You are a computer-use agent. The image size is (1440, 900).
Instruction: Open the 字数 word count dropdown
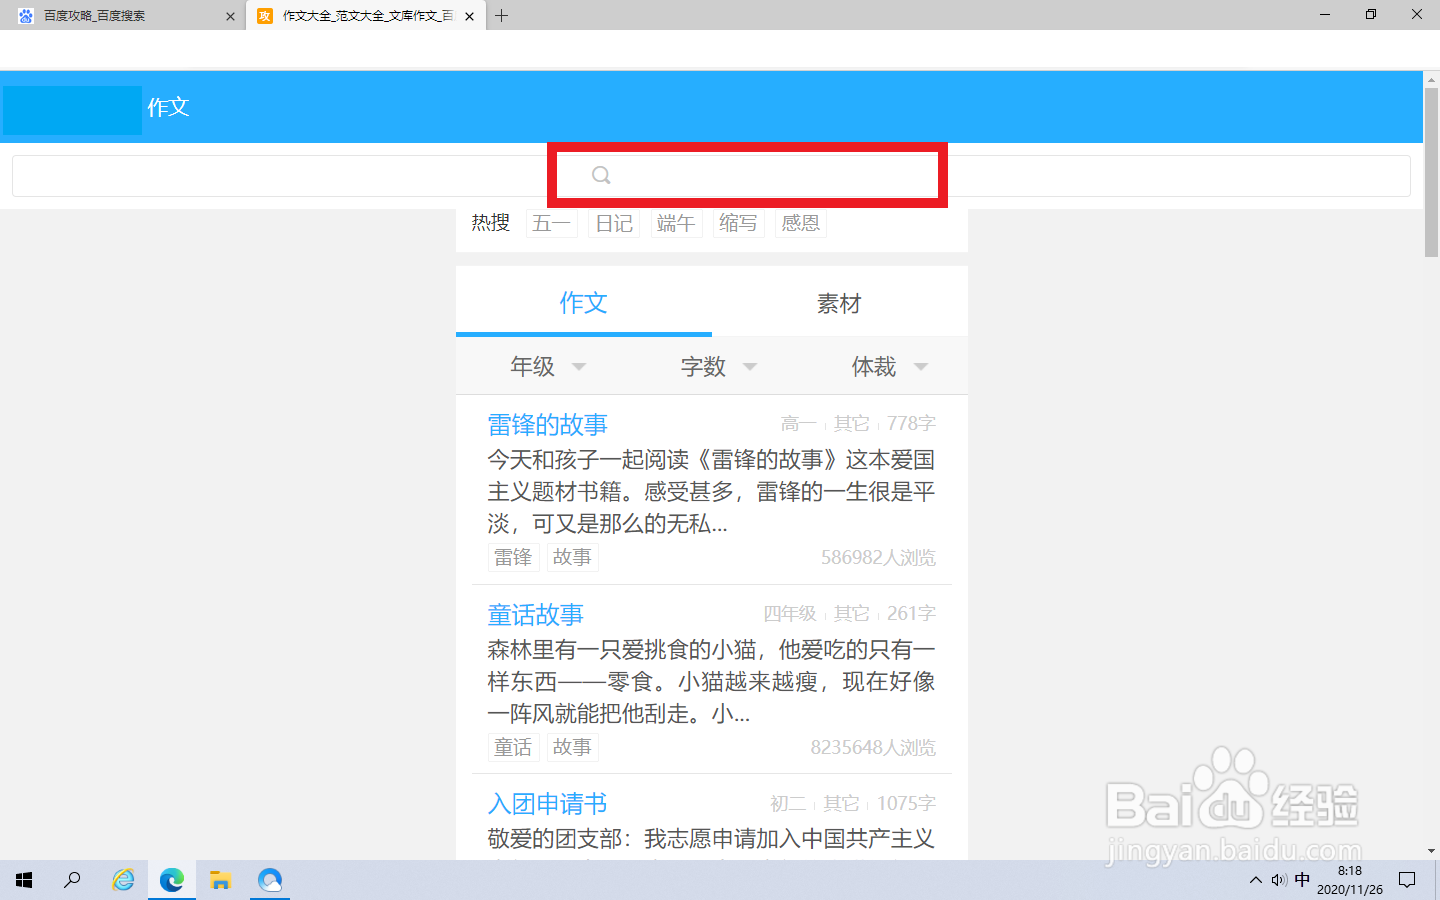click(716, 366)
